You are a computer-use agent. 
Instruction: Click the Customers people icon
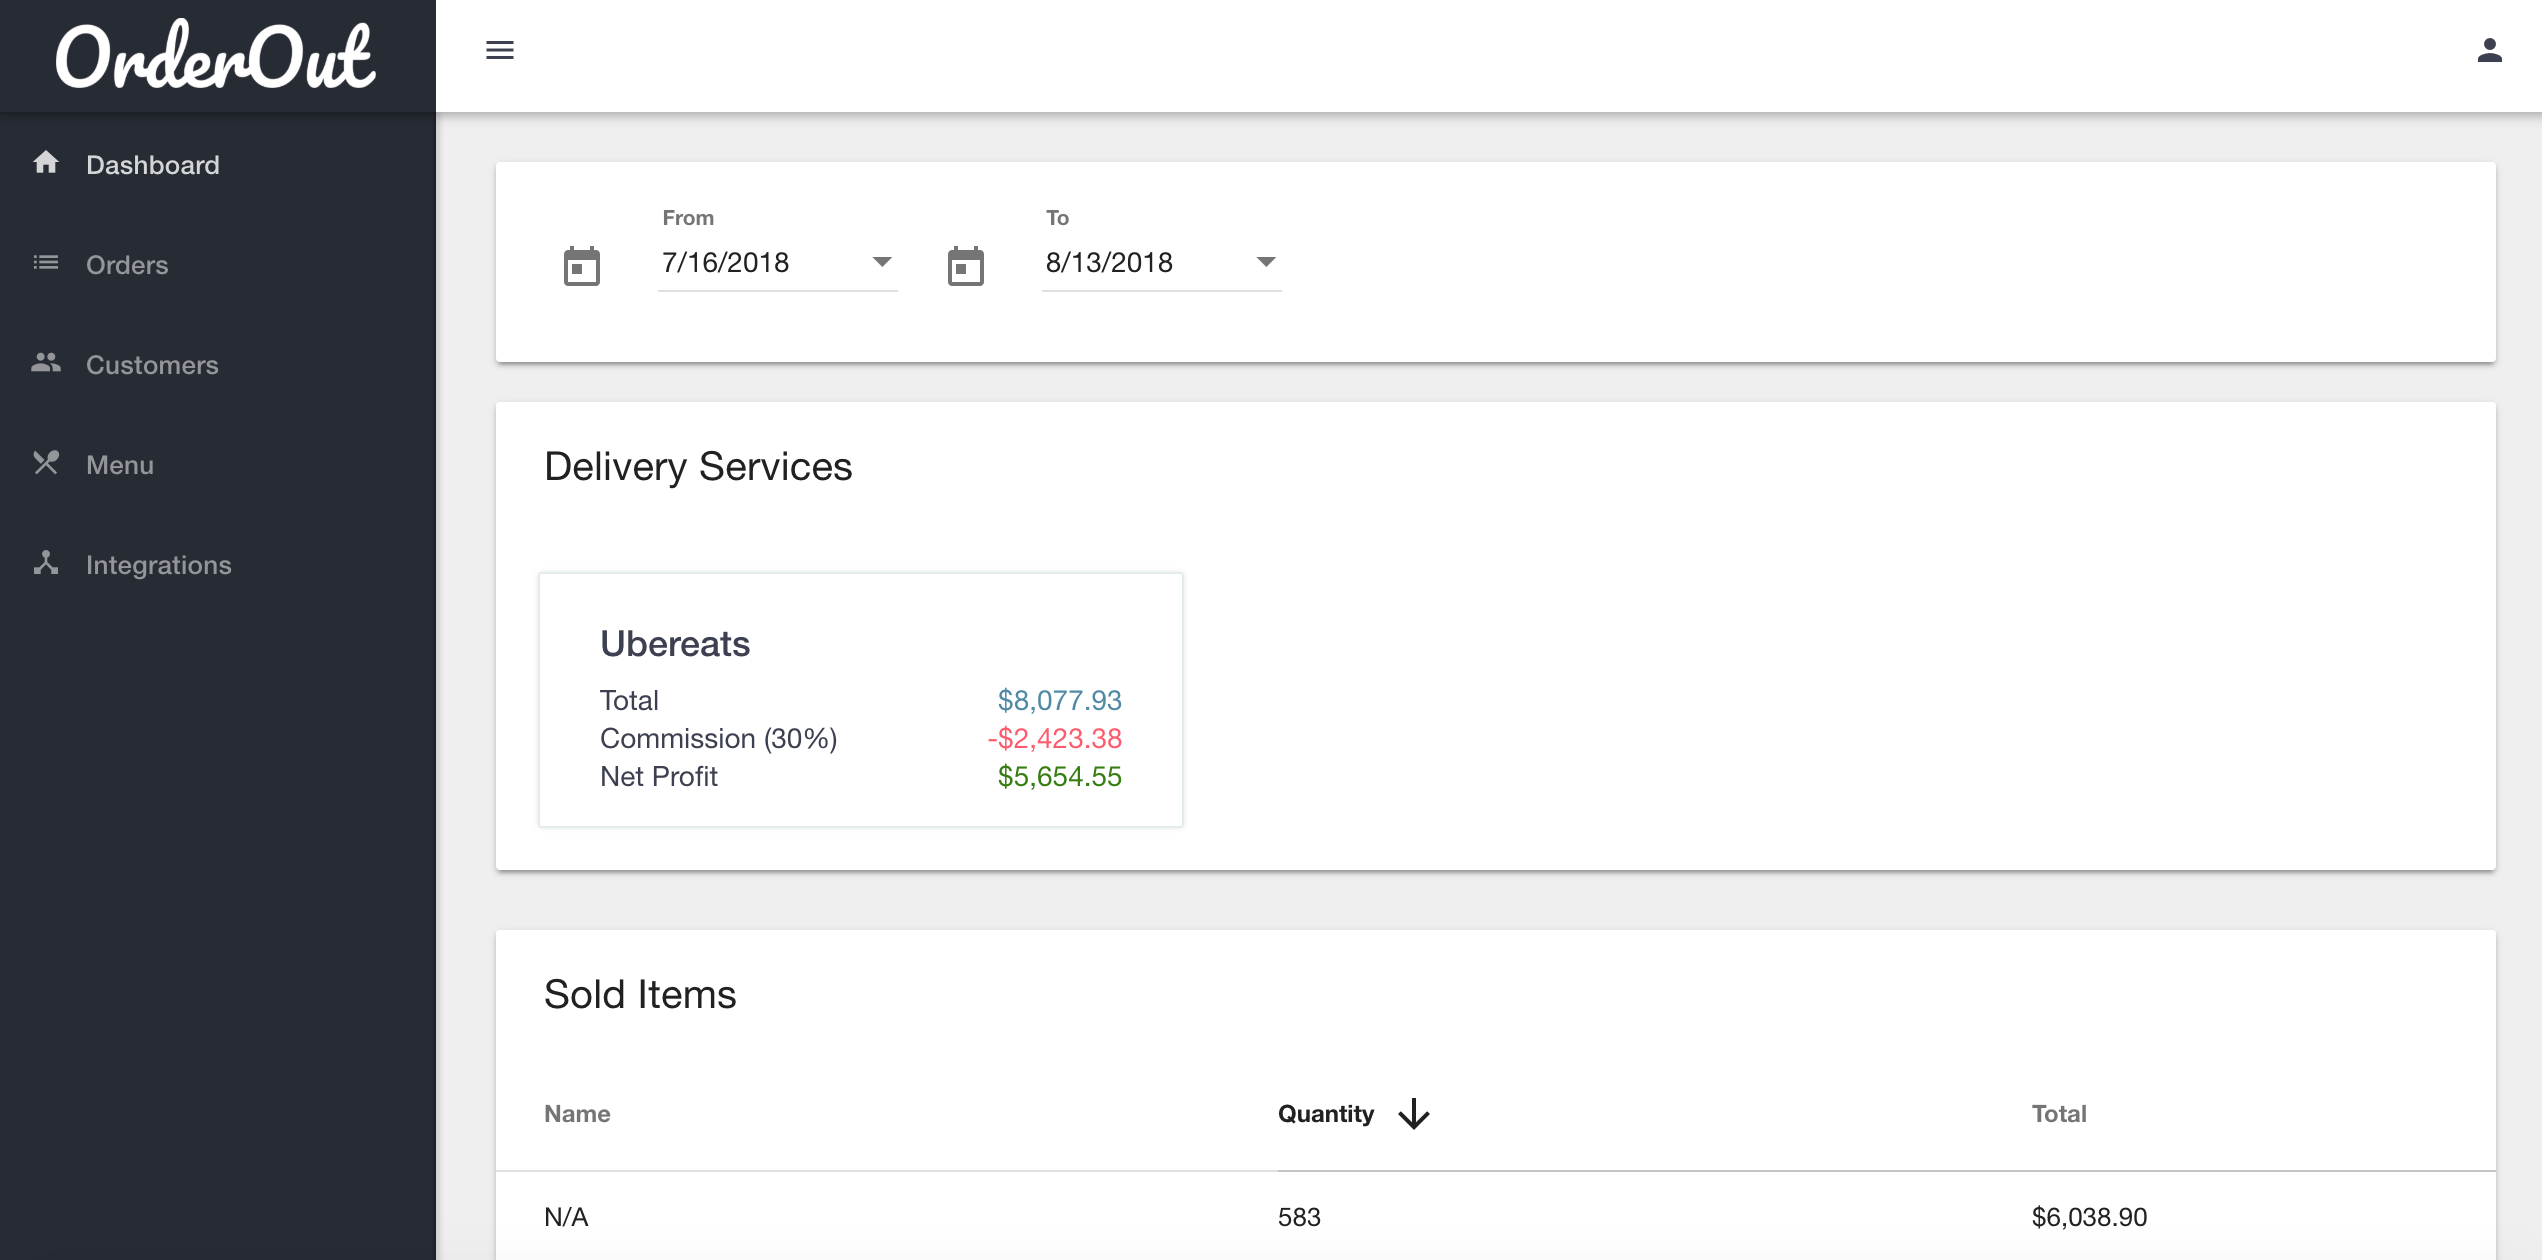(x=46, y=363)
